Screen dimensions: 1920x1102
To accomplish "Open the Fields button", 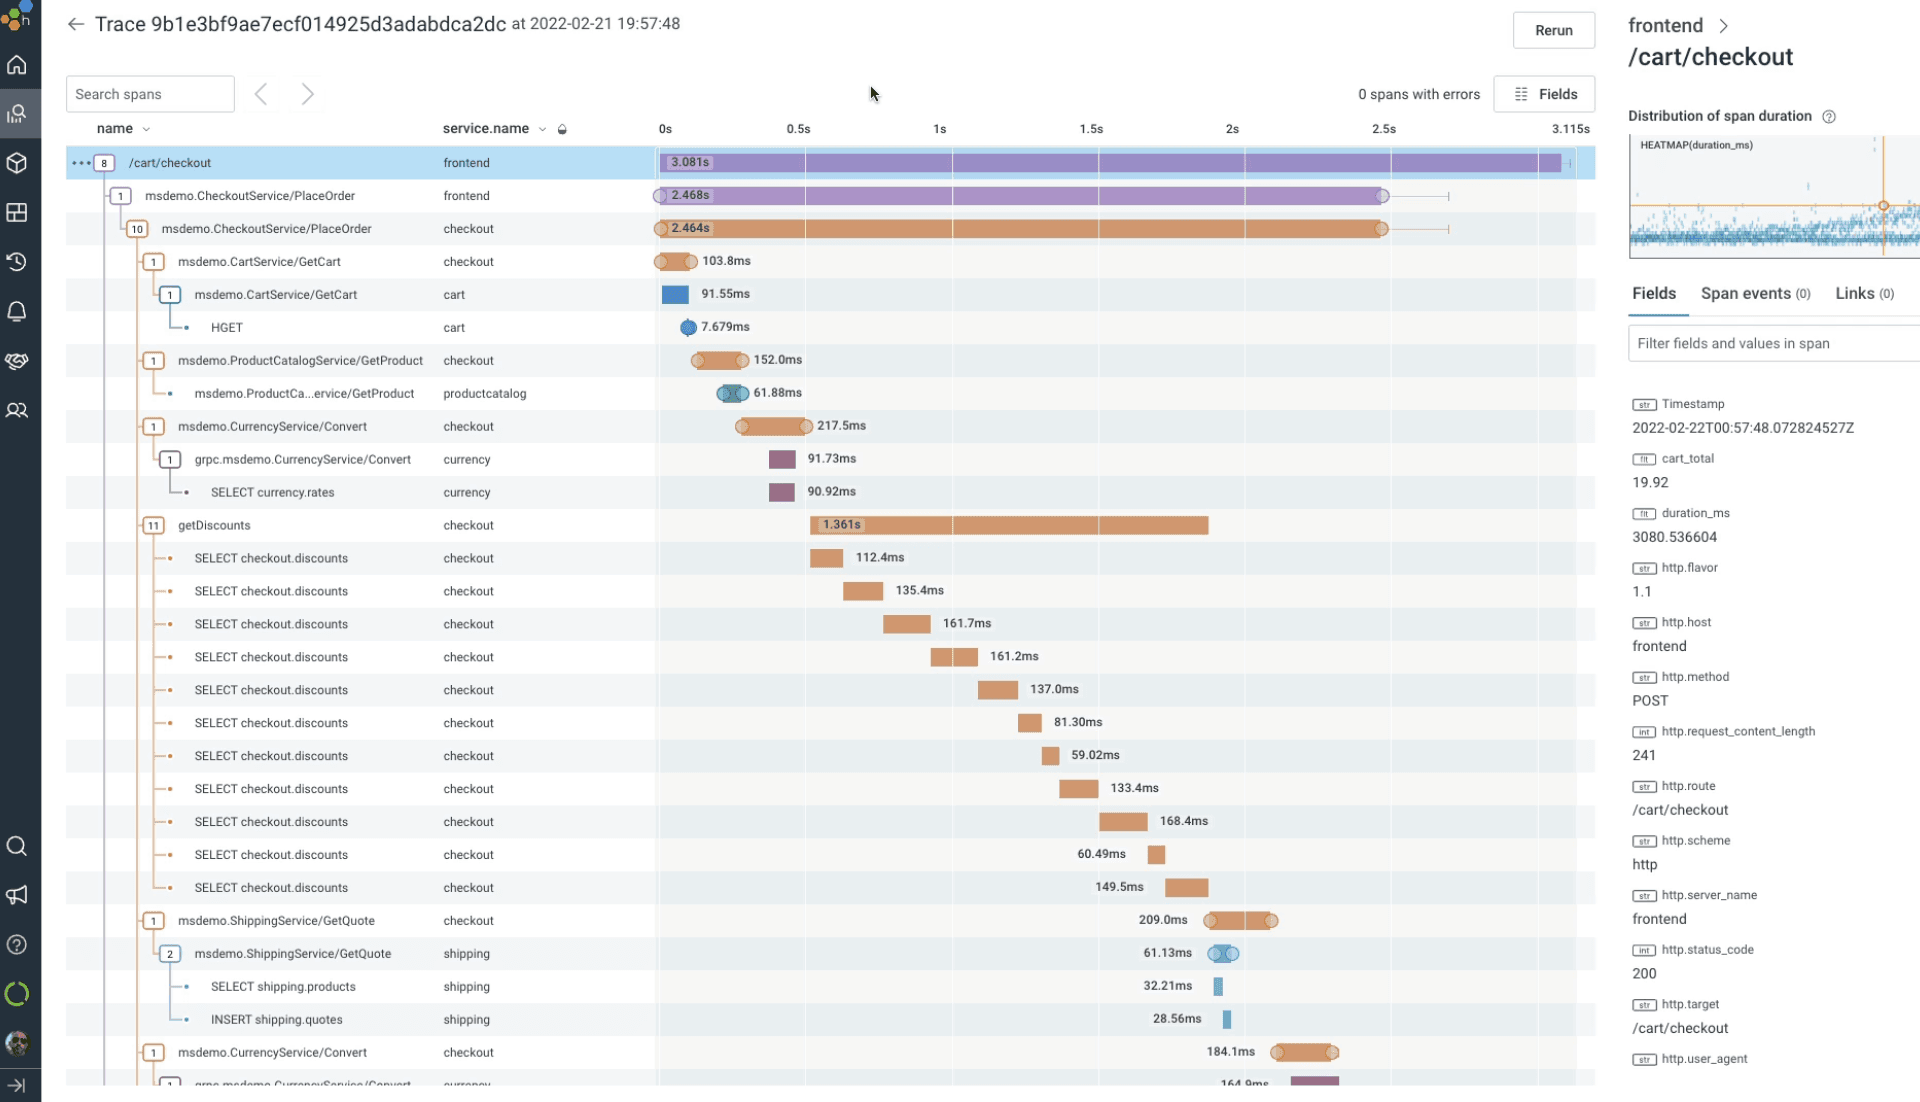I will click(x=1544, y=94).
